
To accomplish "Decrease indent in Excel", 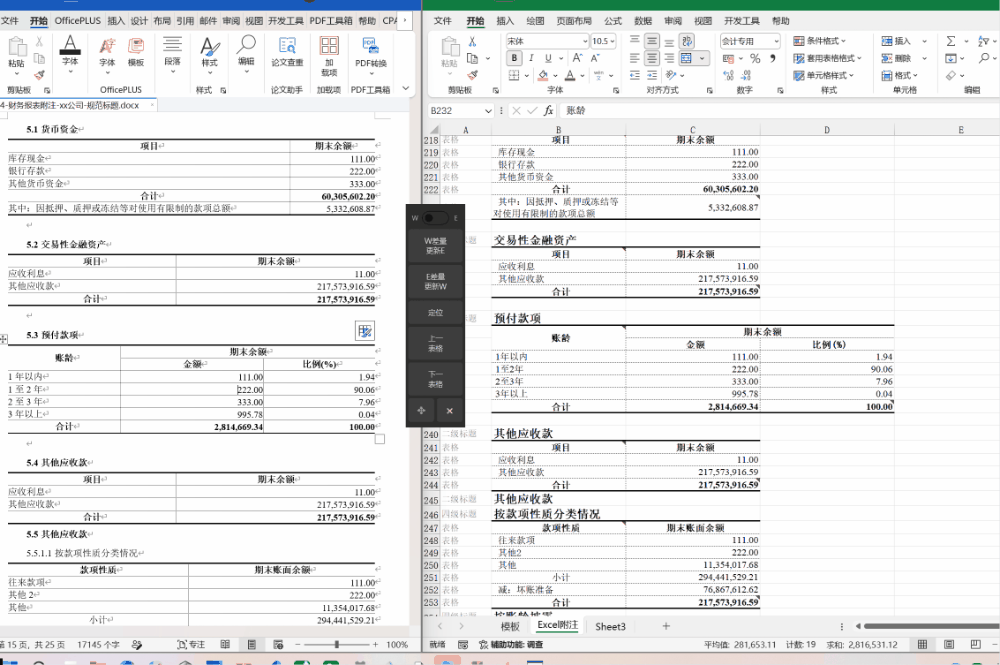I will 635,75.
